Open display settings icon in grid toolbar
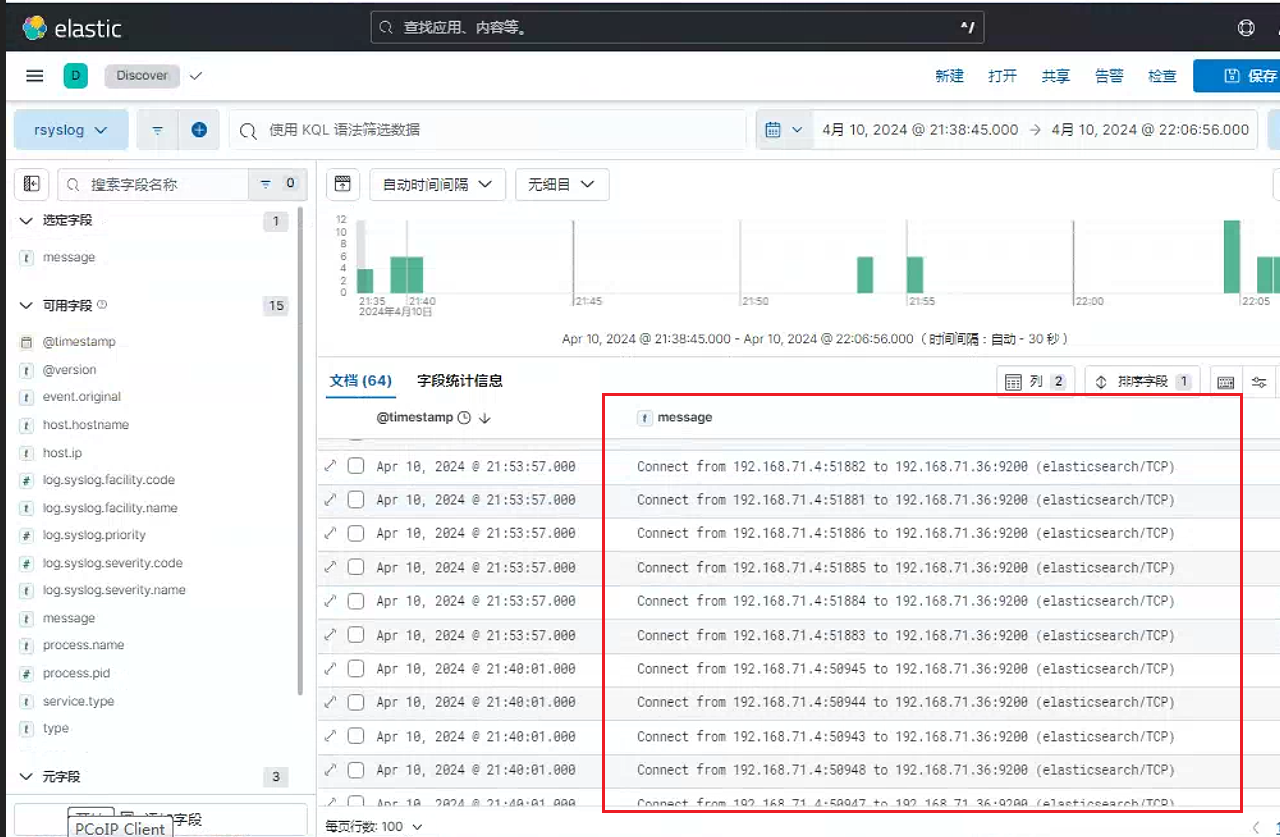The width and height of the screenshot is (1280, 837). 1259,382
